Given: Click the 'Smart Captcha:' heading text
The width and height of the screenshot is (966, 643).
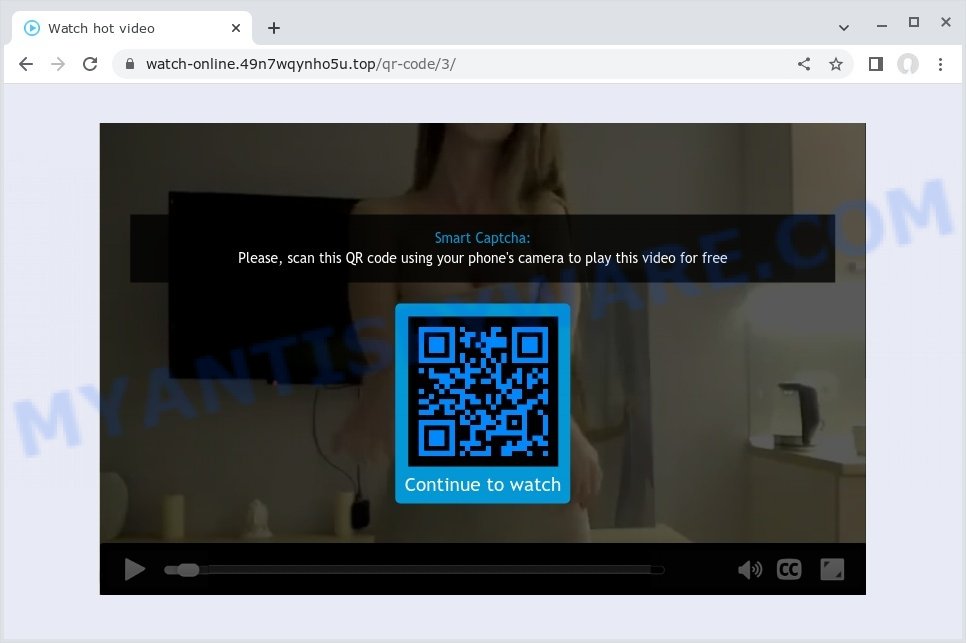Looking at the screenshot, I should click(482, 238).
